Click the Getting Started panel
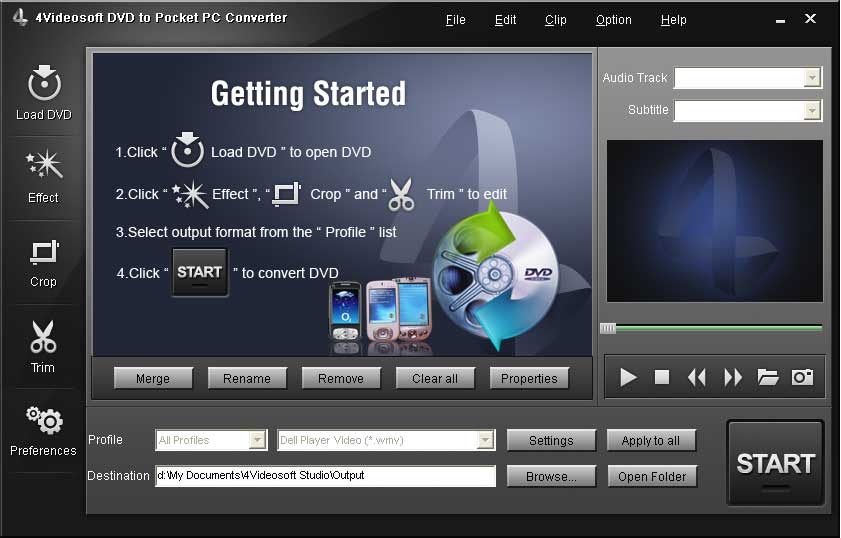Screen dimensions: 841x538 tap(342, 204)
